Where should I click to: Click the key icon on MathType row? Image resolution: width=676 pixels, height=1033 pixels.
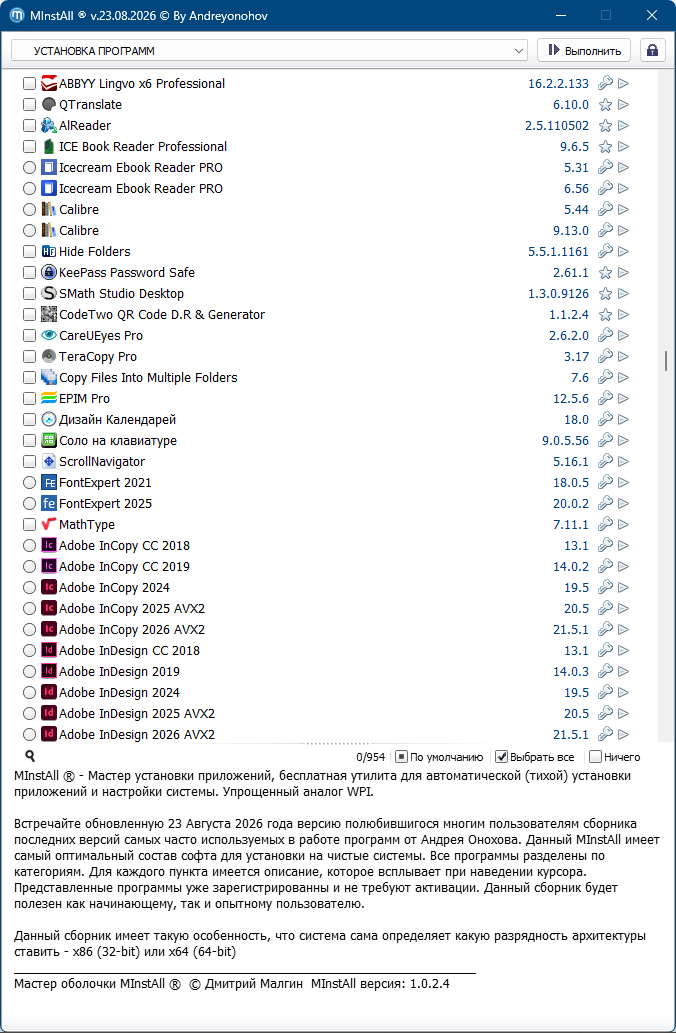[605, 524]
